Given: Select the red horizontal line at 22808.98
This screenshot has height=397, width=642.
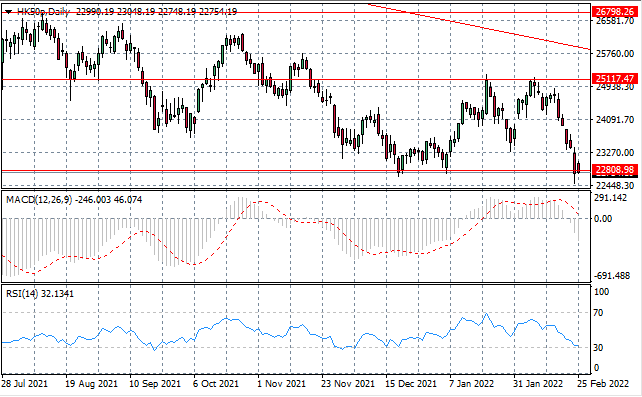Looking at the screenshot, I should click(x=296, y=170).
